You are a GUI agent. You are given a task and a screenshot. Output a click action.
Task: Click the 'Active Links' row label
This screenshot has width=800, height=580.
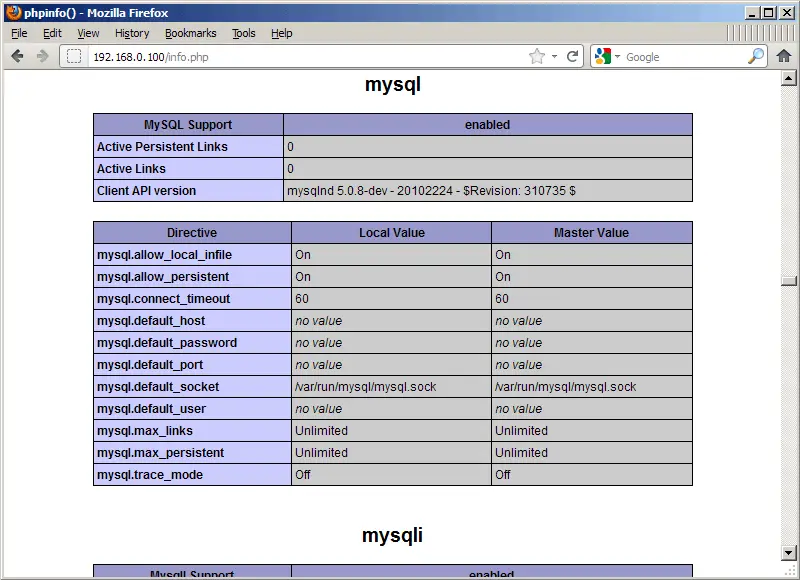point(131,168)
